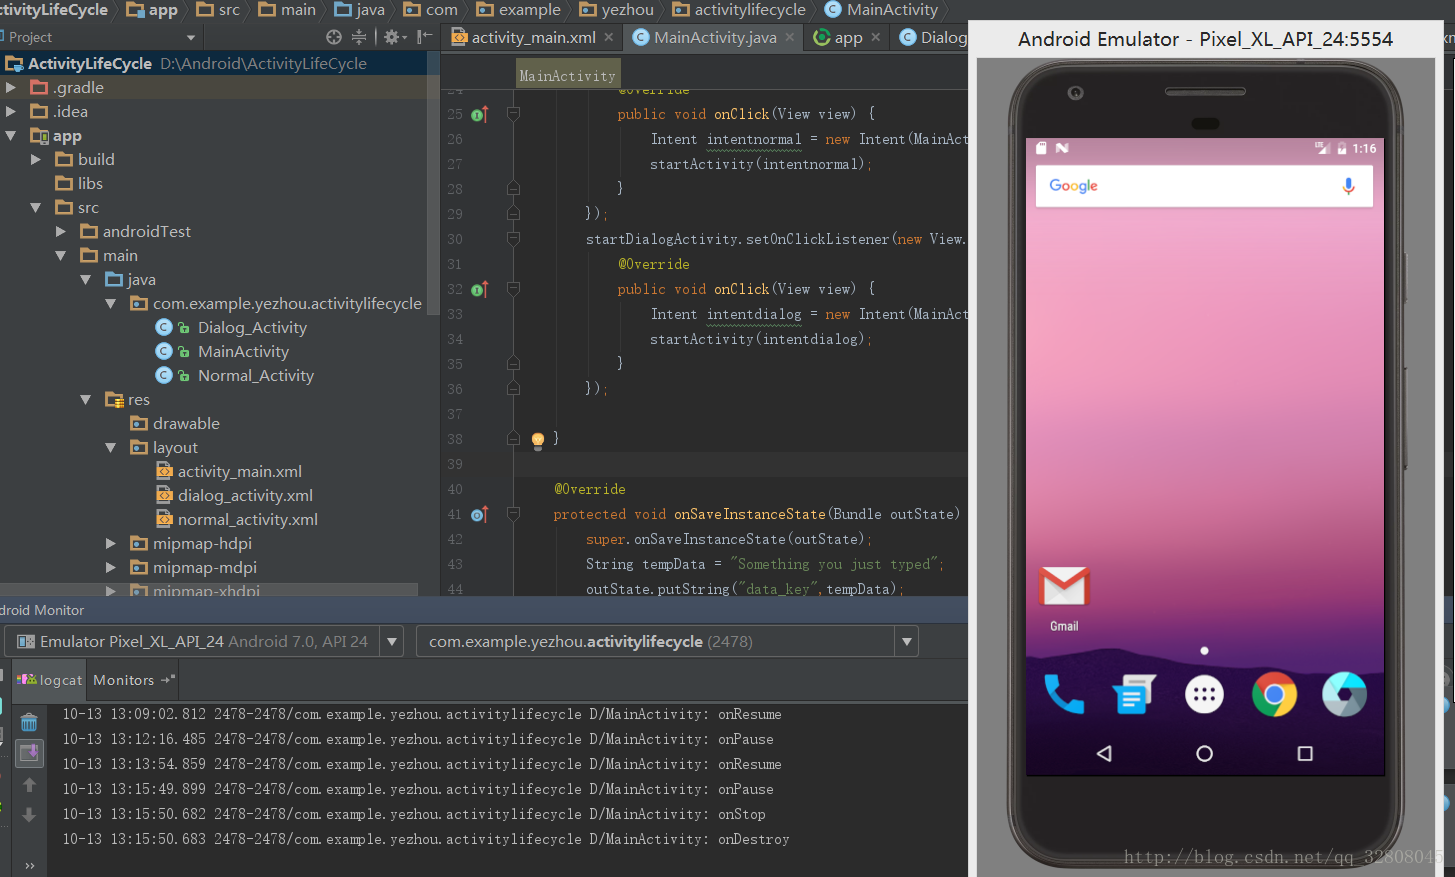
Task: Launch Chrome in emulator dock
Action: coord(1274,694)
